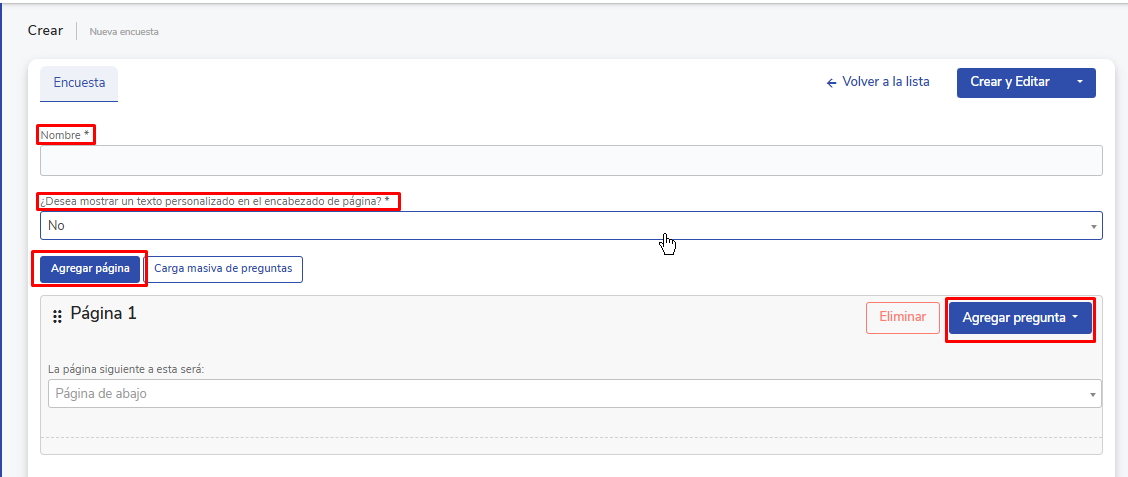Click the Volver a la lista link
The image size is (1128, 477).
click(885, 82)
